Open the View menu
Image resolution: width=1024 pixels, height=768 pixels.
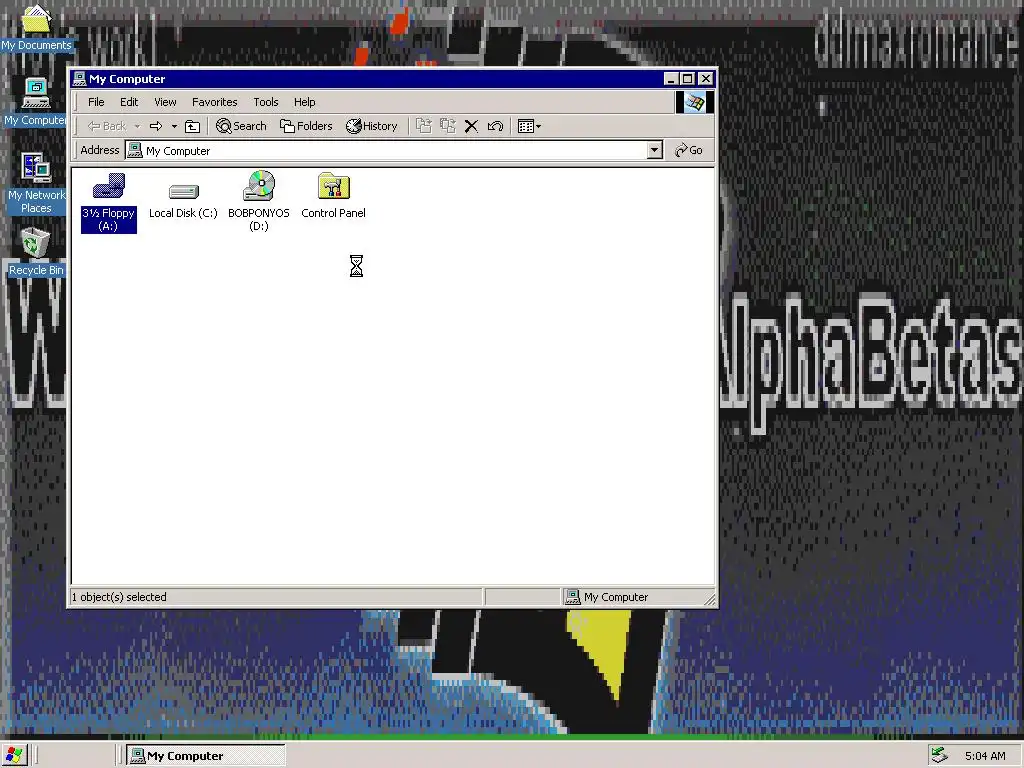tap(165, 102)
